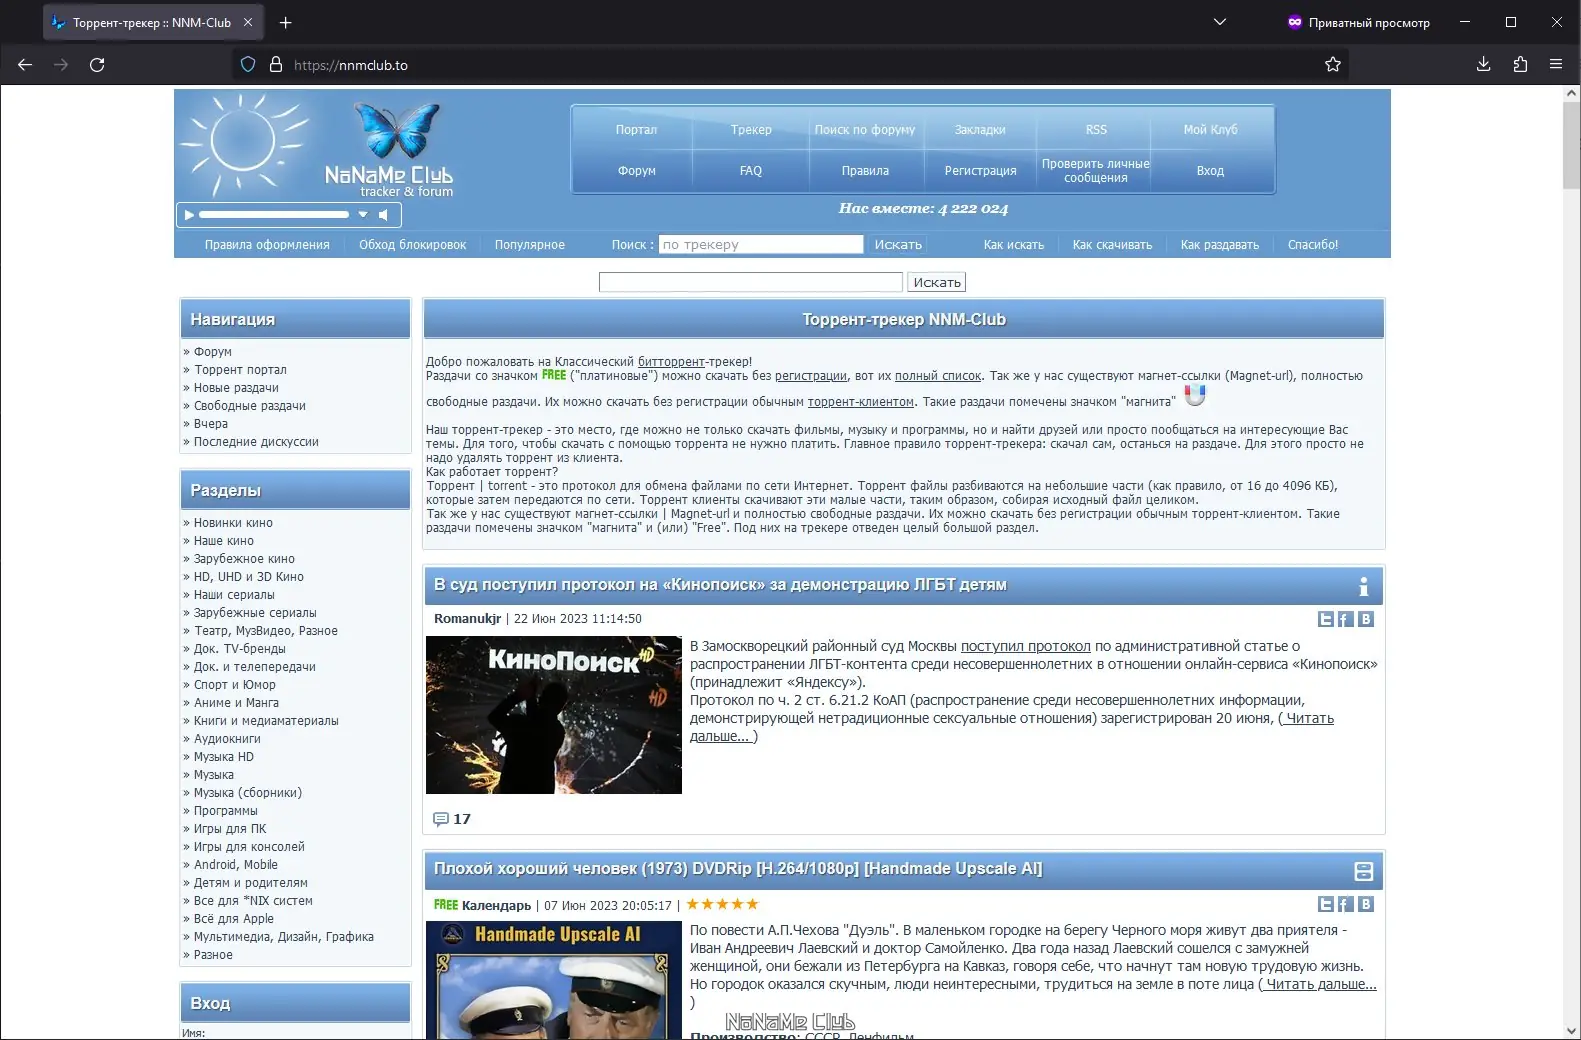Click the Популярное link
1581x1040 pixels.
[530, 245]
